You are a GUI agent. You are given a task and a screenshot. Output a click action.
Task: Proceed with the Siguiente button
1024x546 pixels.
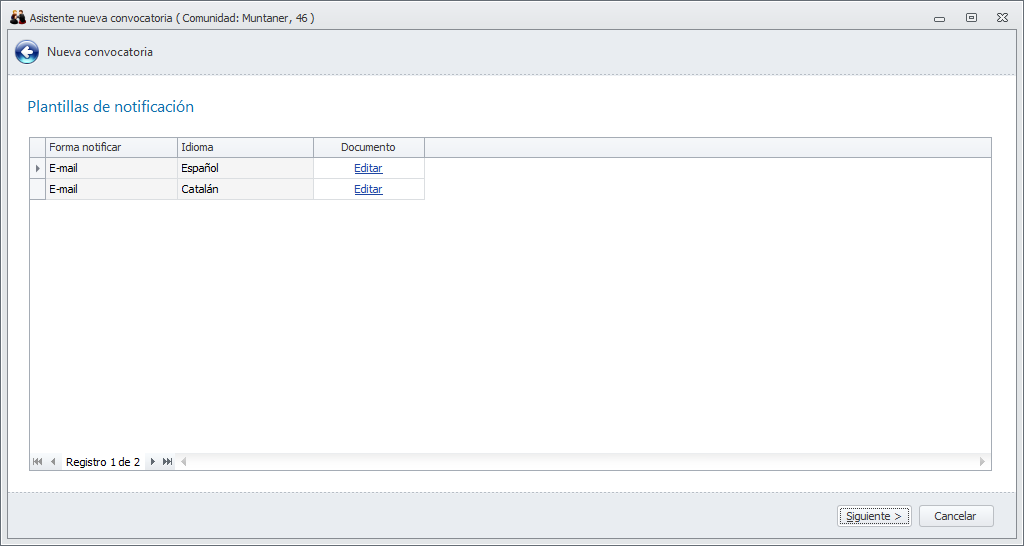click(x=874, y=516)
